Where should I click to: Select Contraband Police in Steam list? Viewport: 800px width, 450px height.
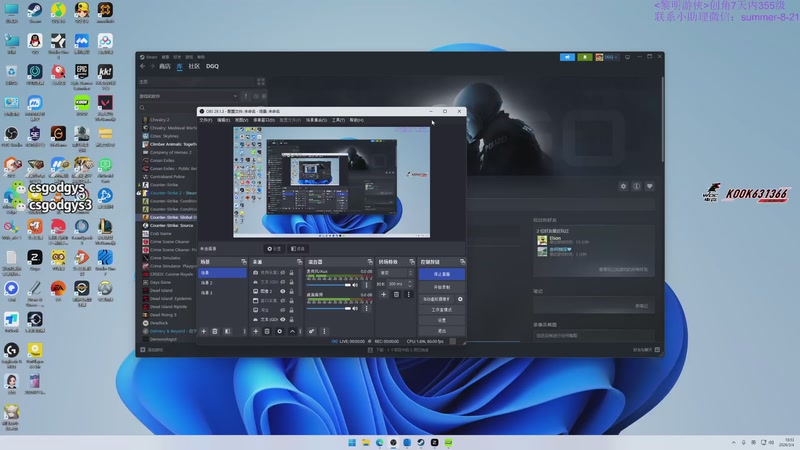tap(167, 177)
